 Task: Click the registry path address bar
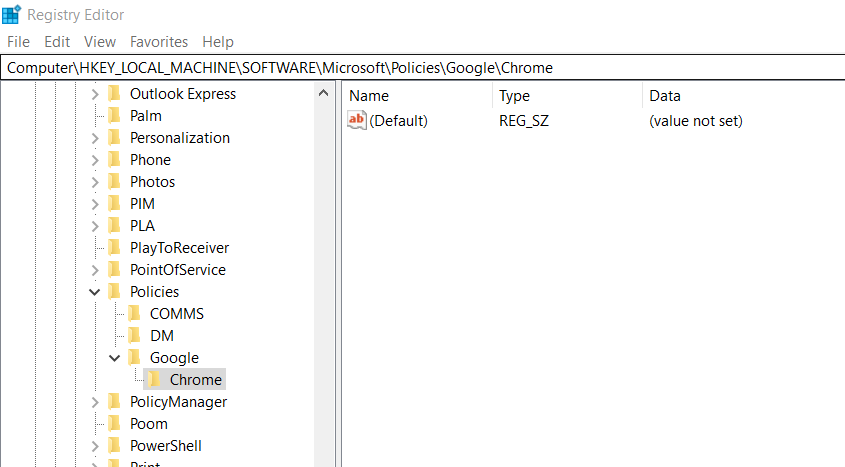[422, 68]
